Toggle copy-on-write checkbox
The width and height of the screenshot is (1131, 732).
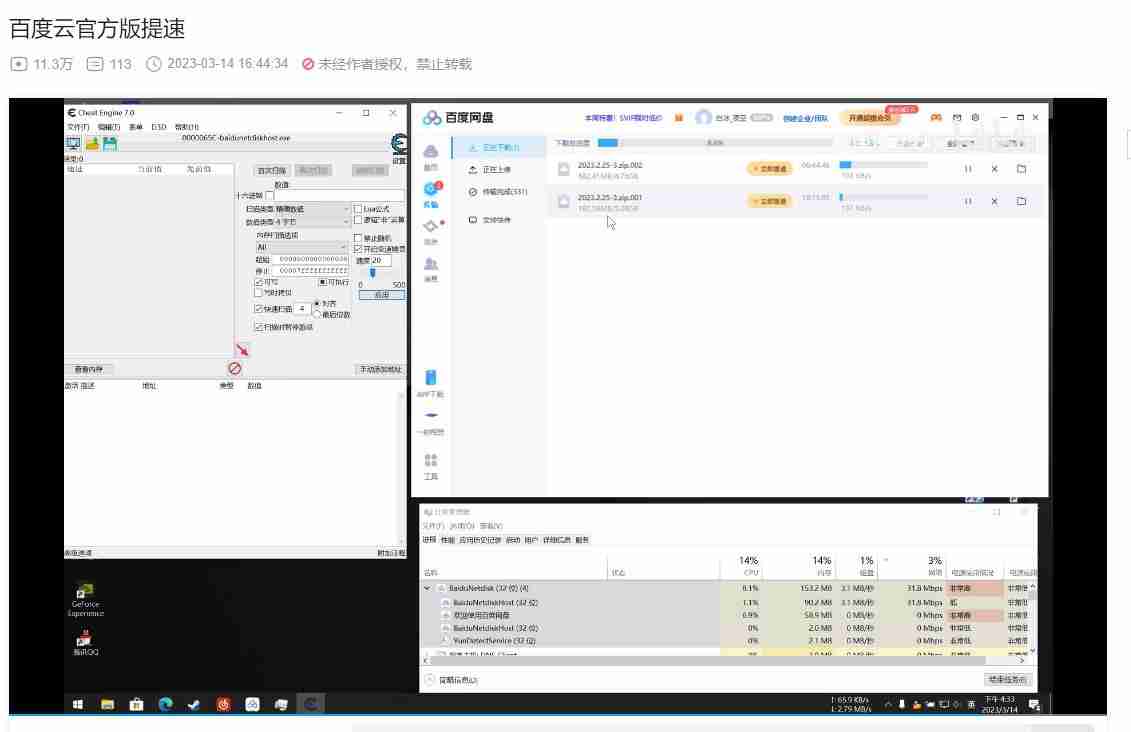click(x=259, y=293)
